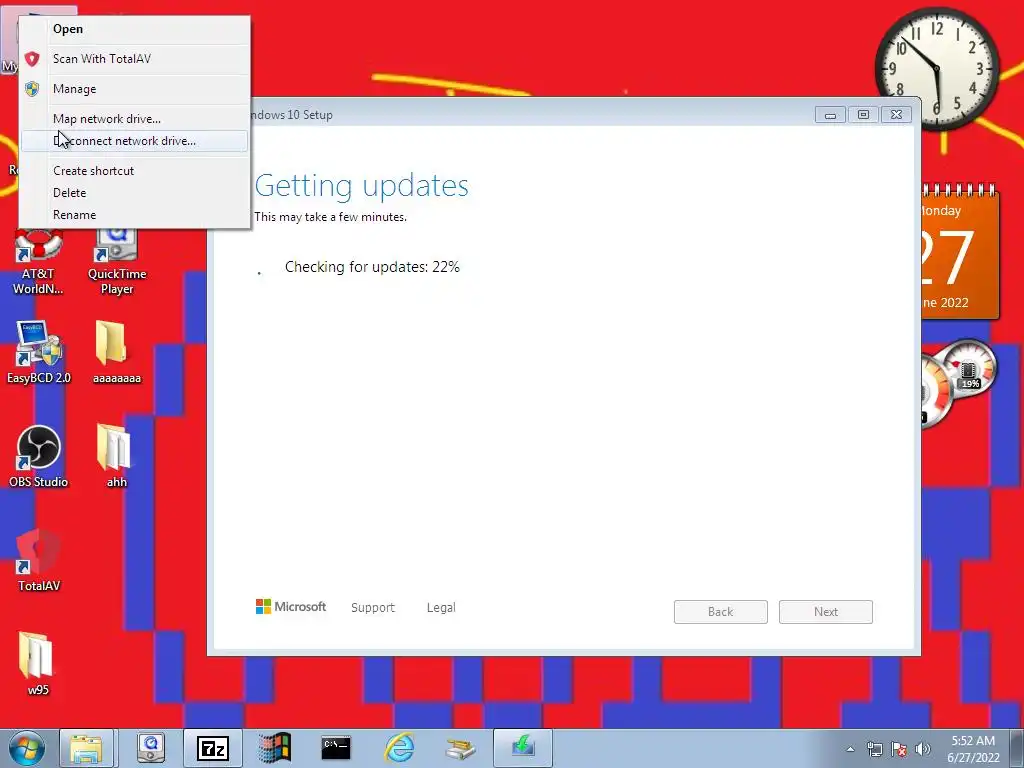
Task: Open QuickTime Player desktop shortcut
Action: click(117, 263)
